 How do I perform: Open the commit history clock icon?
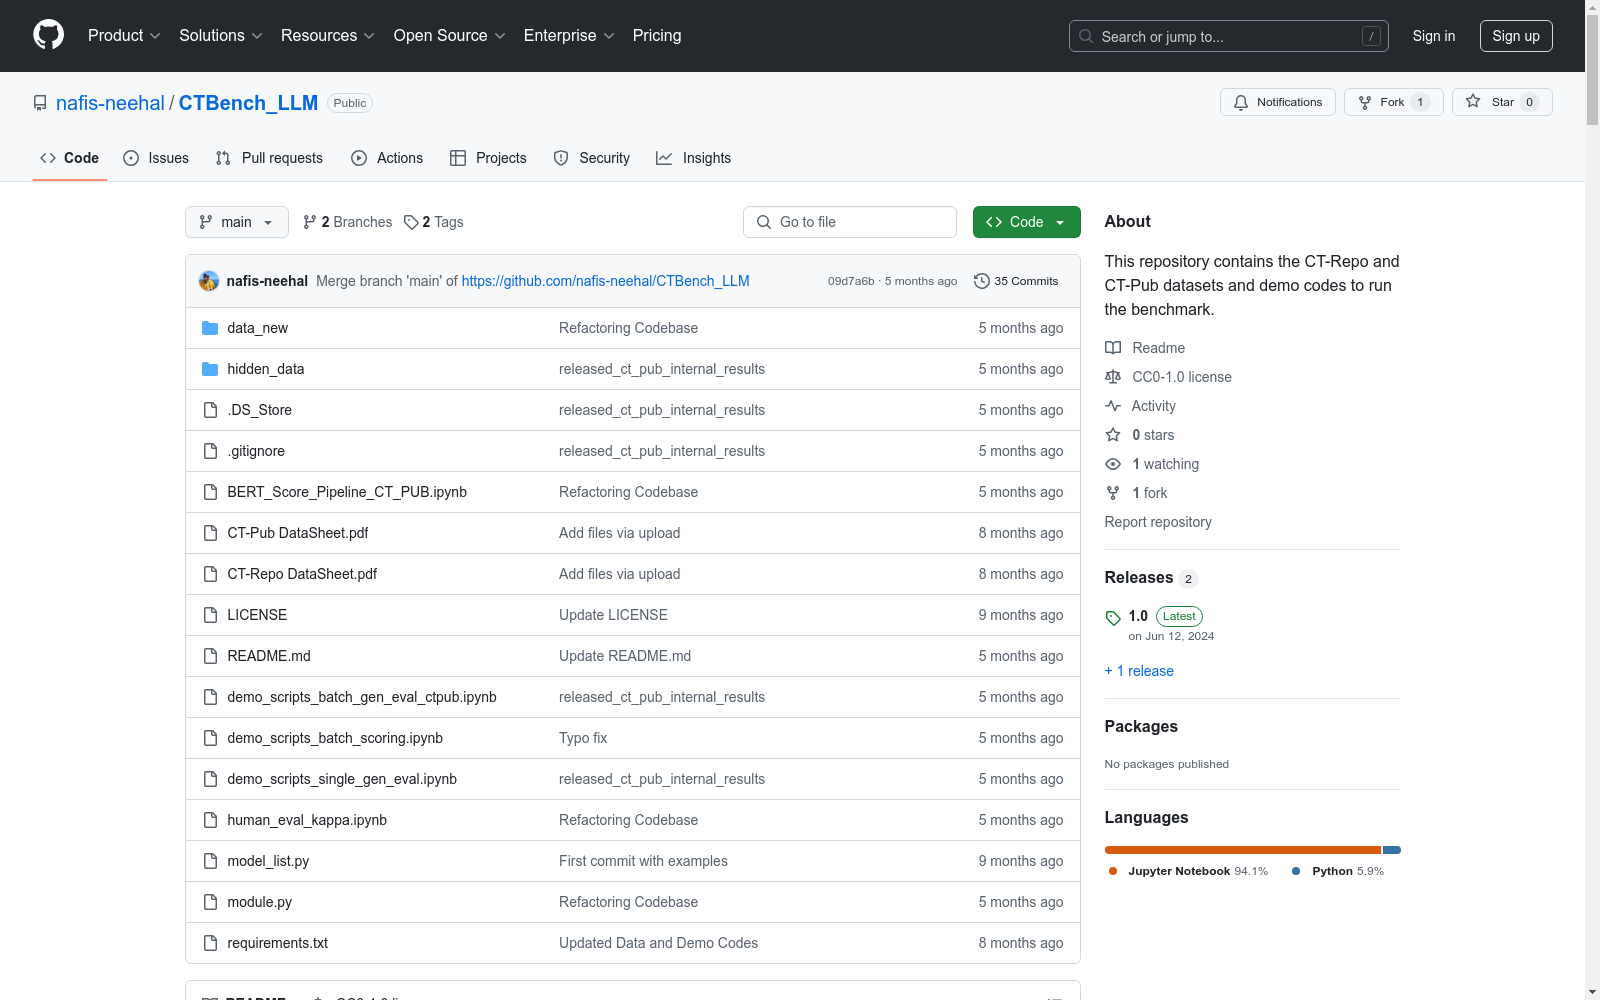(x=982, y=281)
